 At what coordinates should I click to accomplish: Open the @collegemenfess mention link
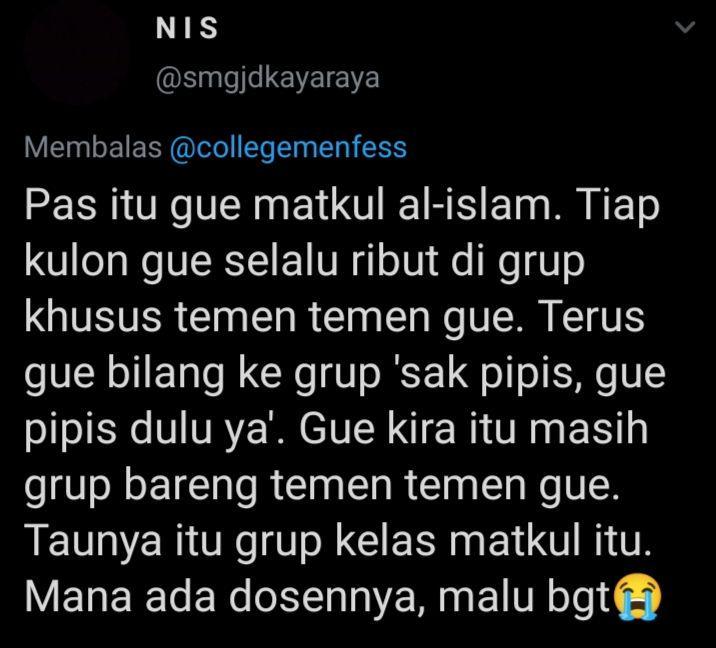[x=288, y=148]
